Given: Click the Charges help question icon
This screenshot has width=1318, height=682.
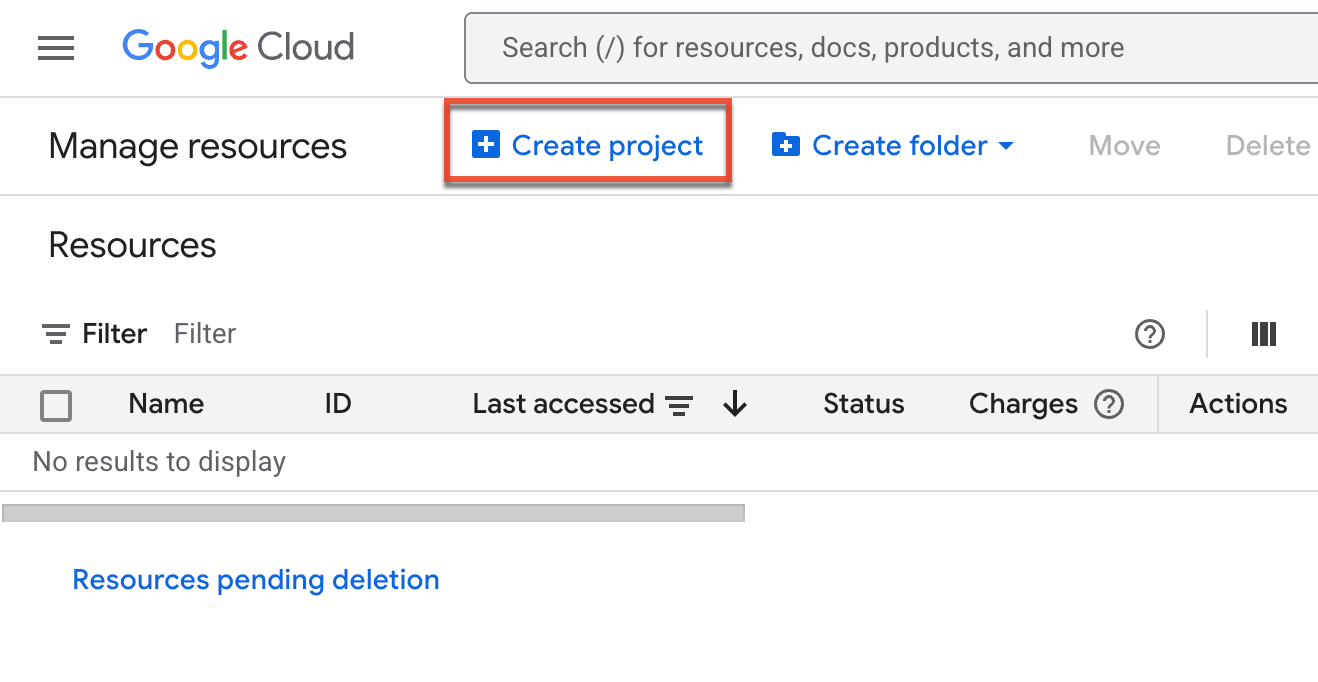Looking at the screenshot, I should coord(1109,404).
